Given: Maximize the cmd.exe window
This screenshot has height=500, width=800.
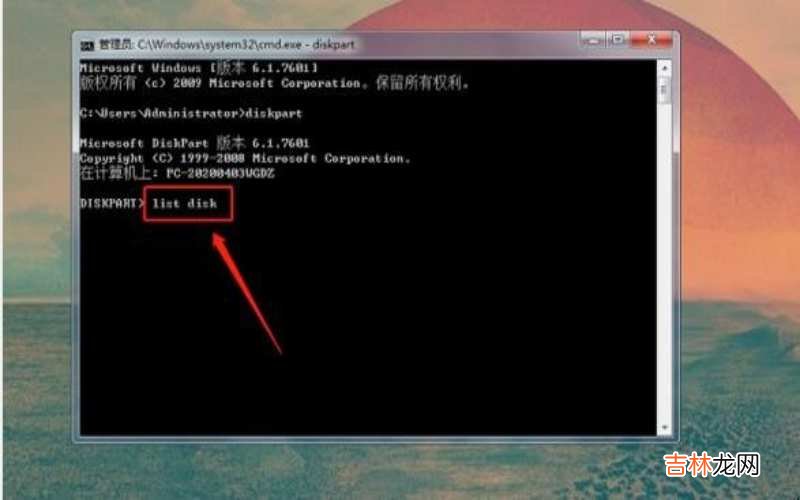Looking at the screenshot, I should pyautogui.click(x=618, y=40).
